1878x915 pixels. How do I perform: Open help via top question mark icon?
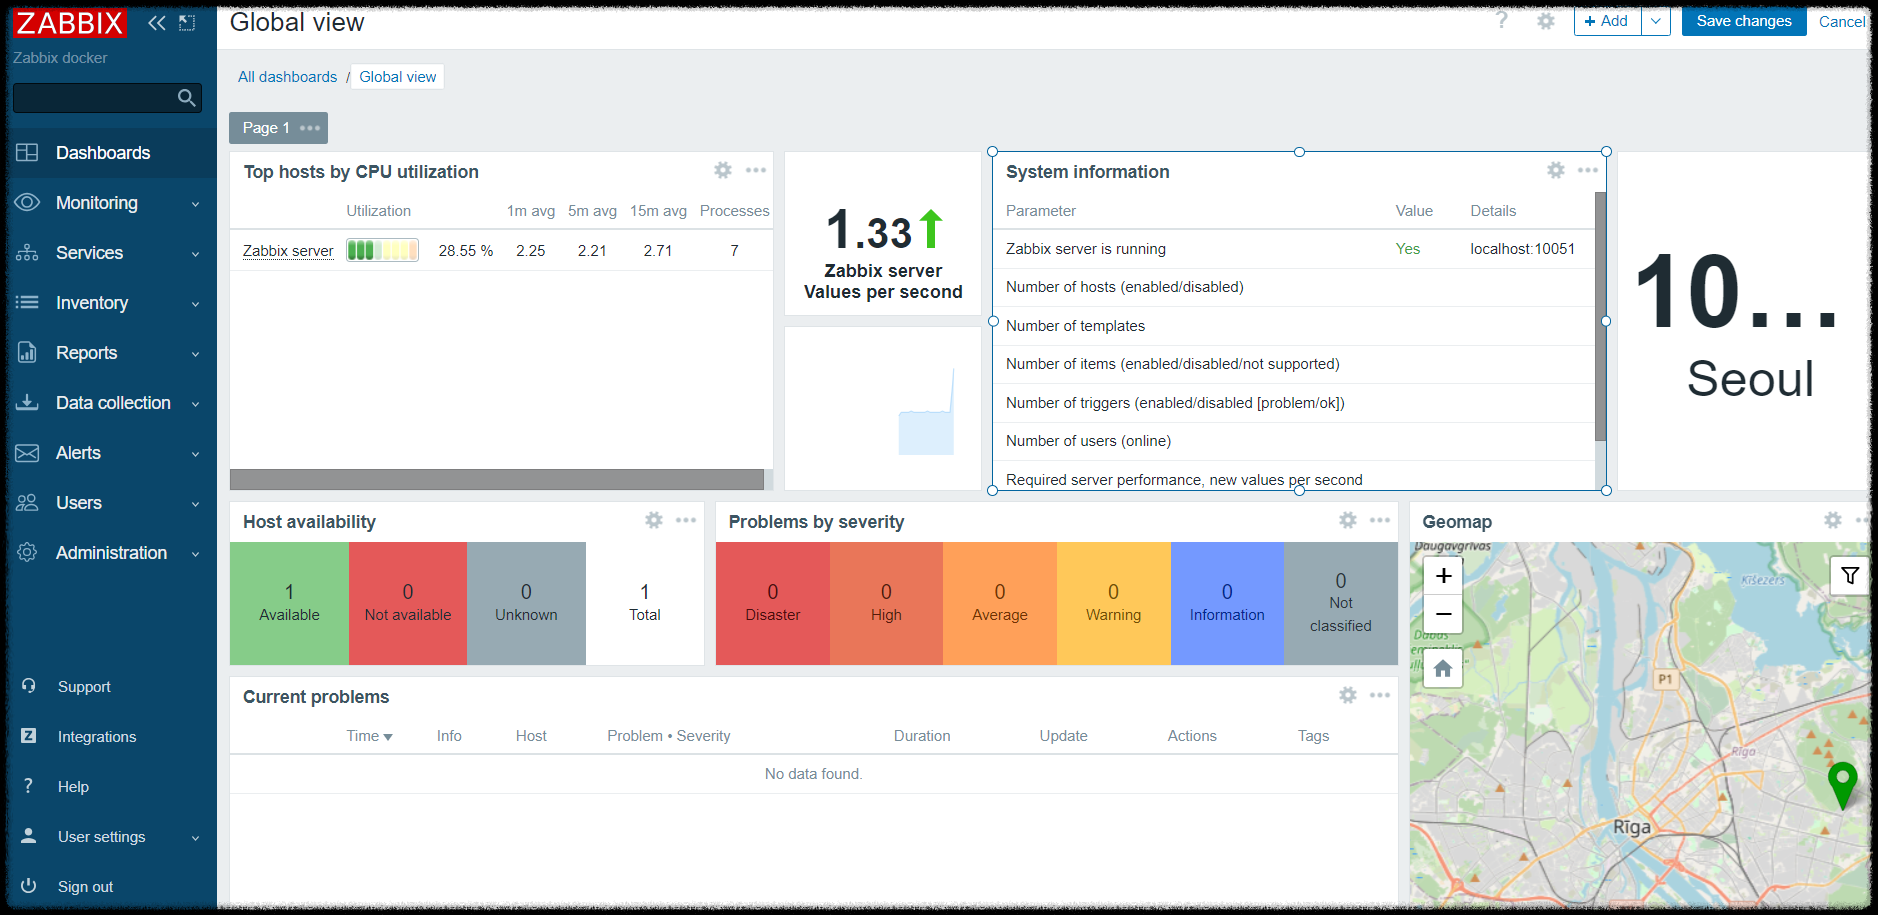[x=1501, y=20]
